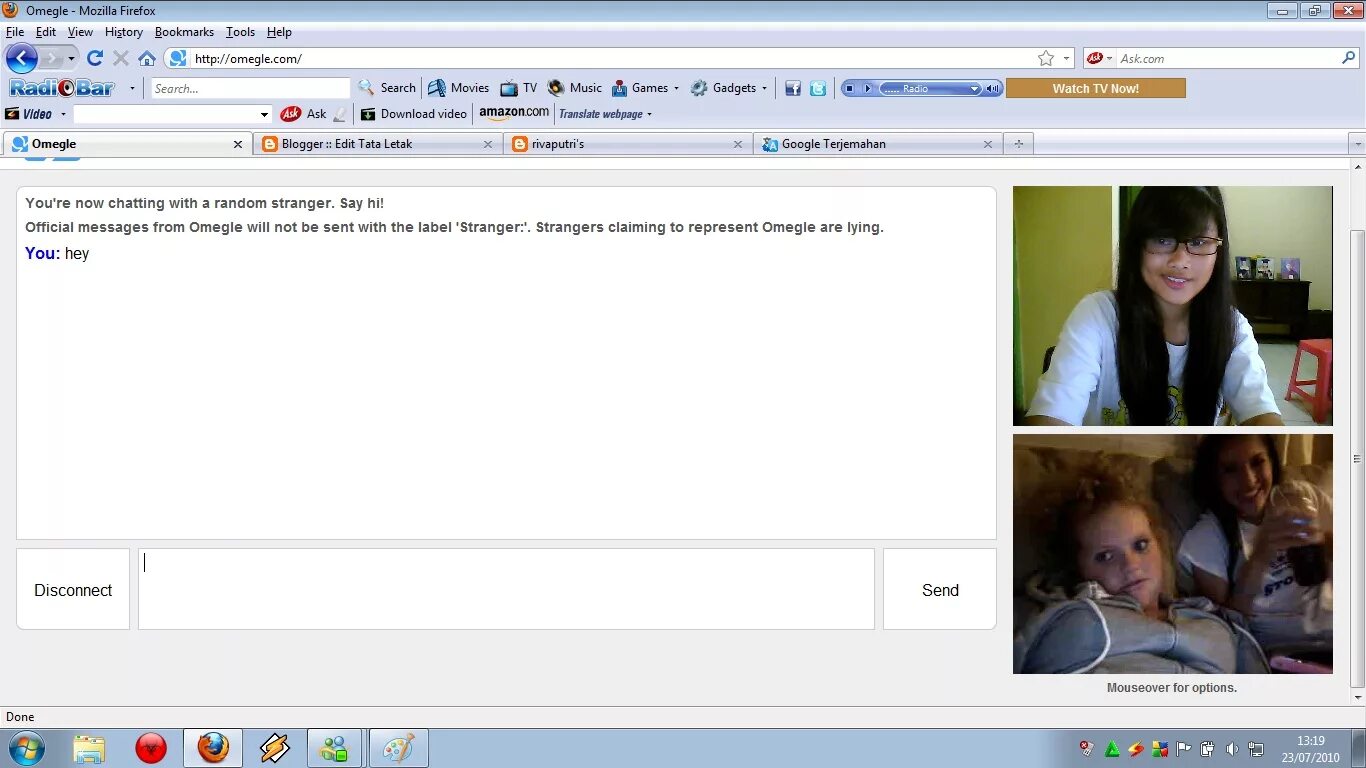This screenshot has width=1366, height=768.
Task: Open the Bookmarks menu
Action: pos(184,32)
